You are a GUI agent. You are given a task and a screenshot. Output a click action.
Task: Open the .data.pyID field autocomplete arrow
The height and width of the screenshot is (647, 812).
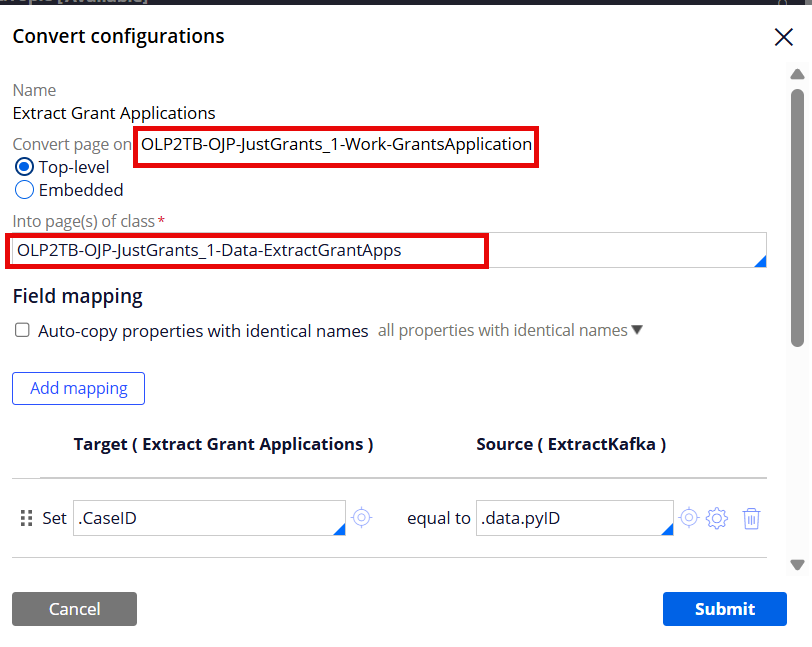667,529
